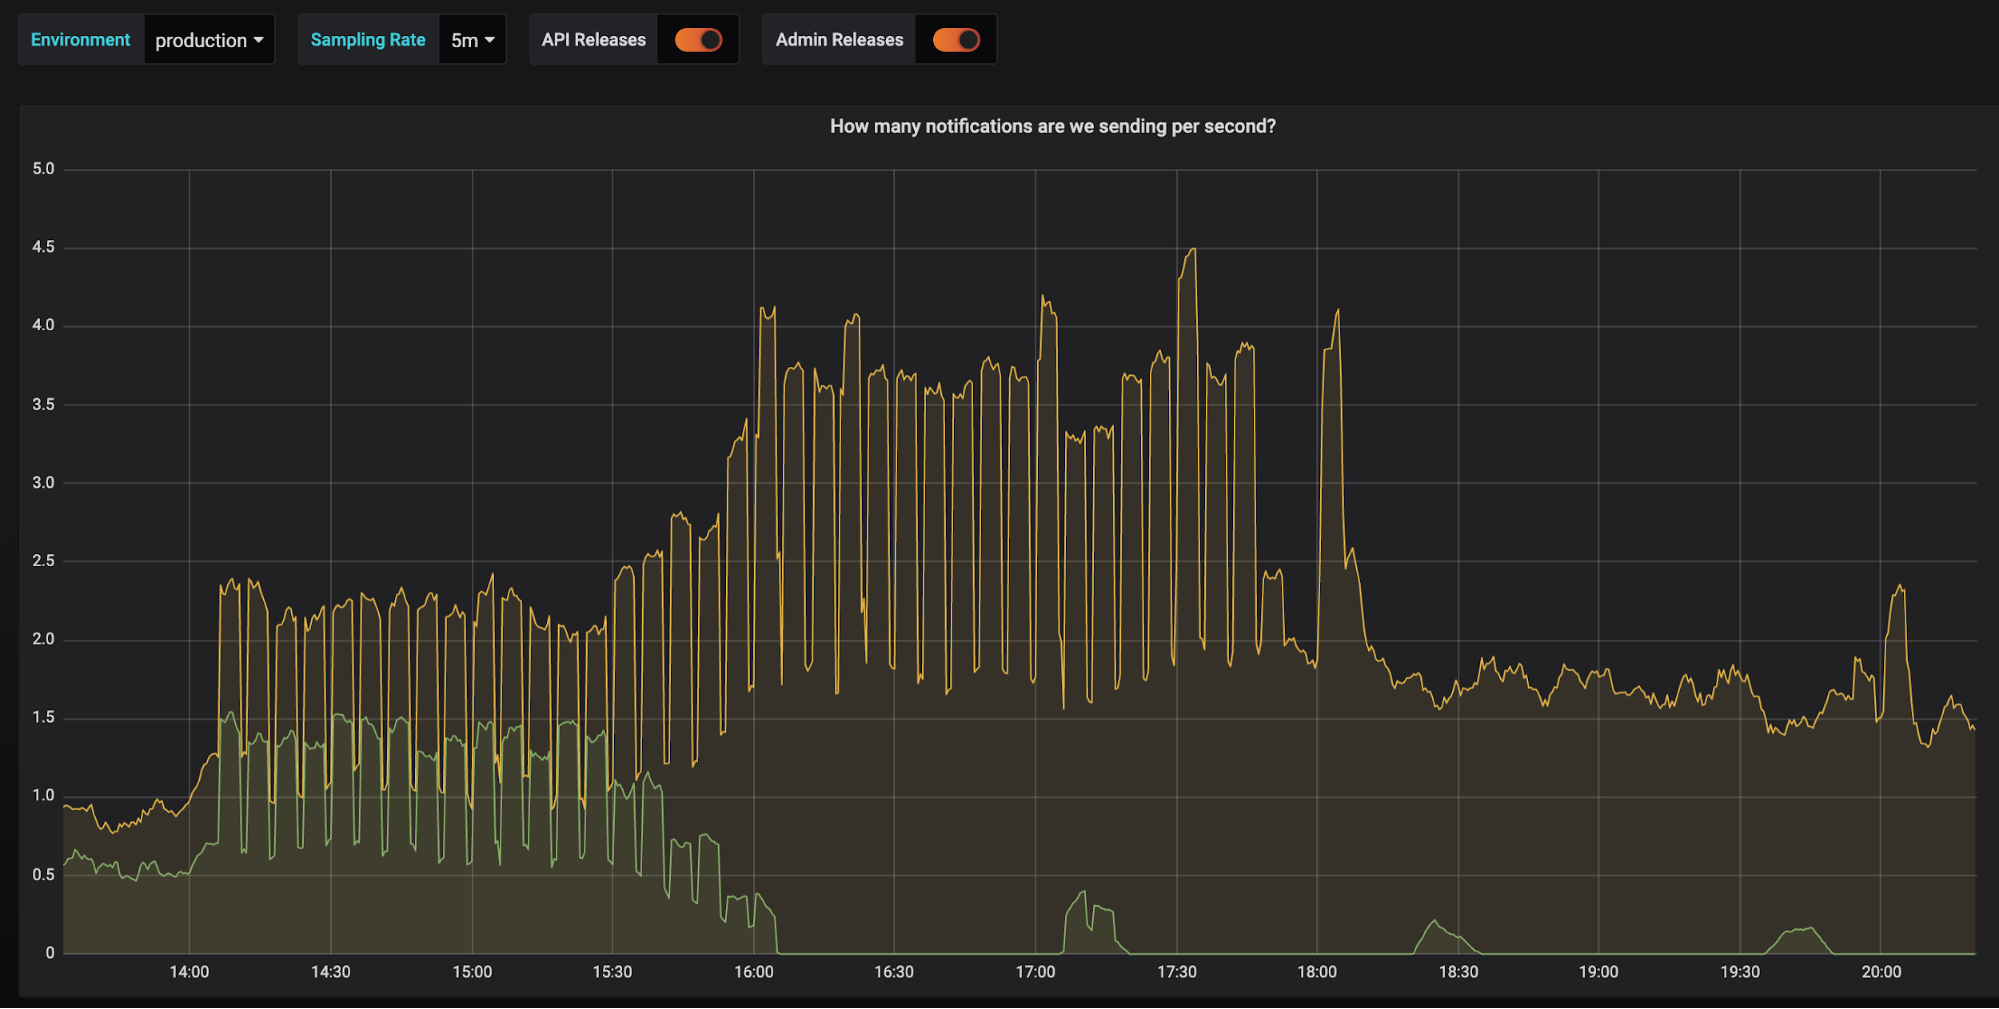The height and width of the screenshot is (1009, 1999).
Task: Turn off the Admin Releases switch
Action: [x=956, y=40]
